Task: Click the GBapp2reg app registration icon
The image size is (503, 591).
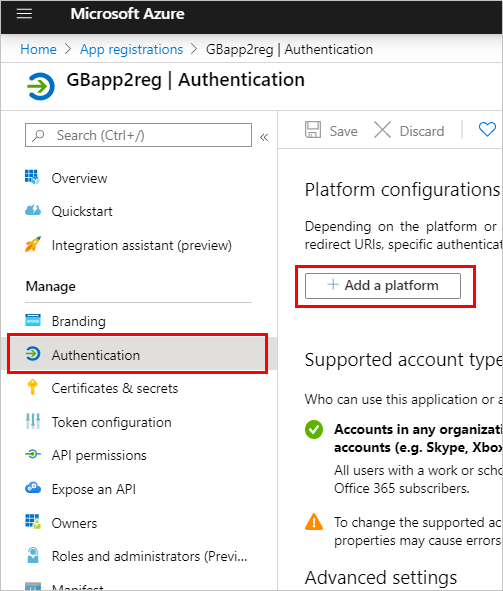Action: pyautogui.click(x=41, y=86)
